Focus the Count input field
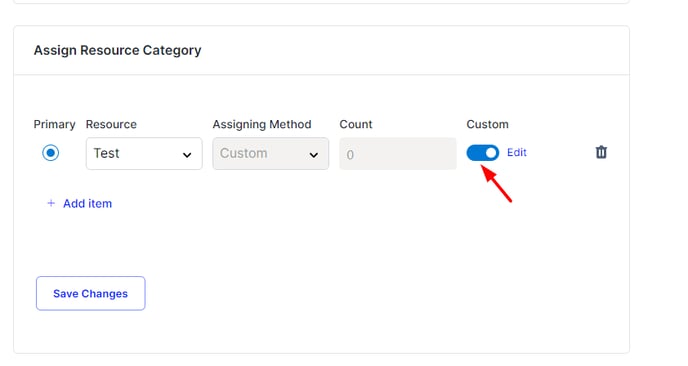The height and width of the screenshot is (366, 688). [x=398, y=154]
